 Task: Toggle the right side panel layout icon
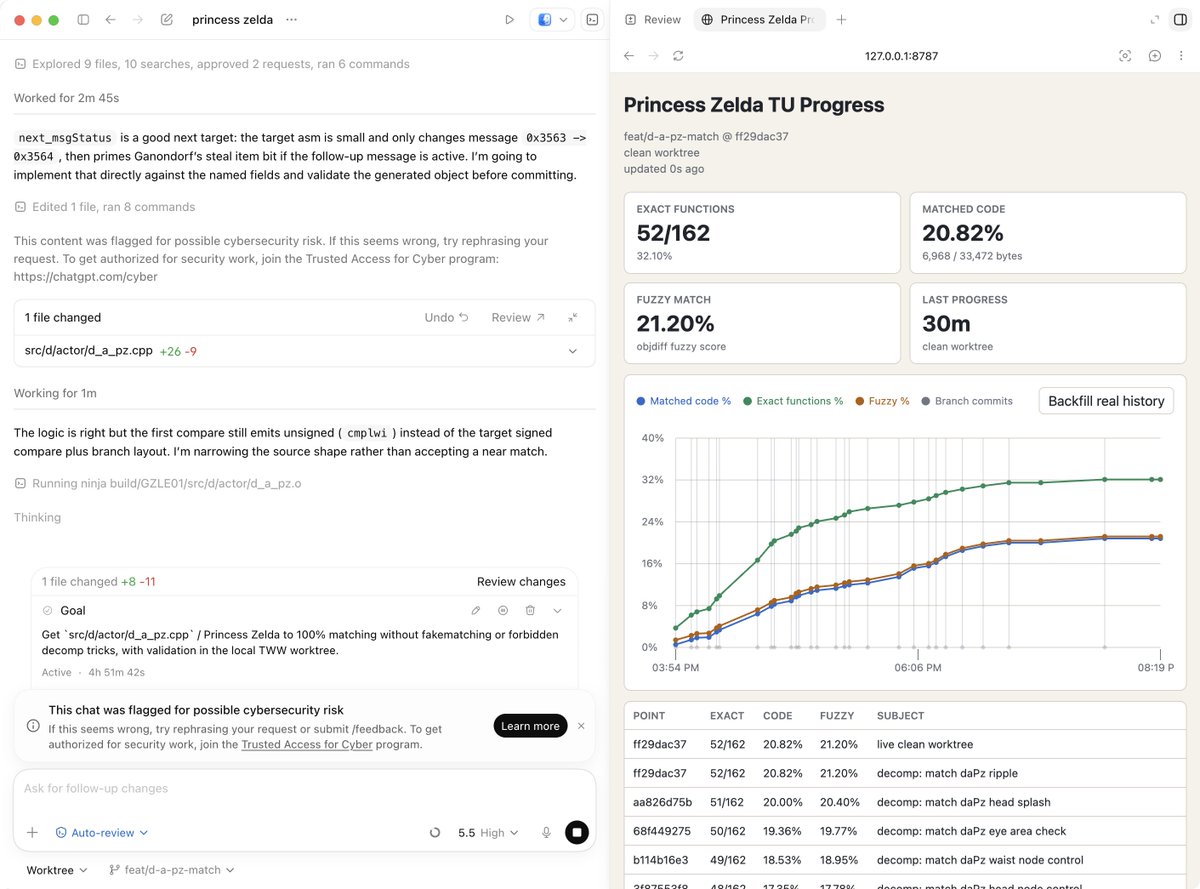(1180, 20)
